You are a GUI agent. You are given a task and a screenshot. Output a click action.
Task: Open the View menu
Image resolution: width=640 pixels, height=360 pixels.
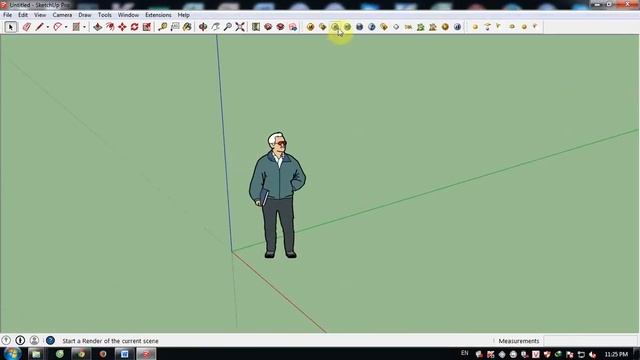40,15
